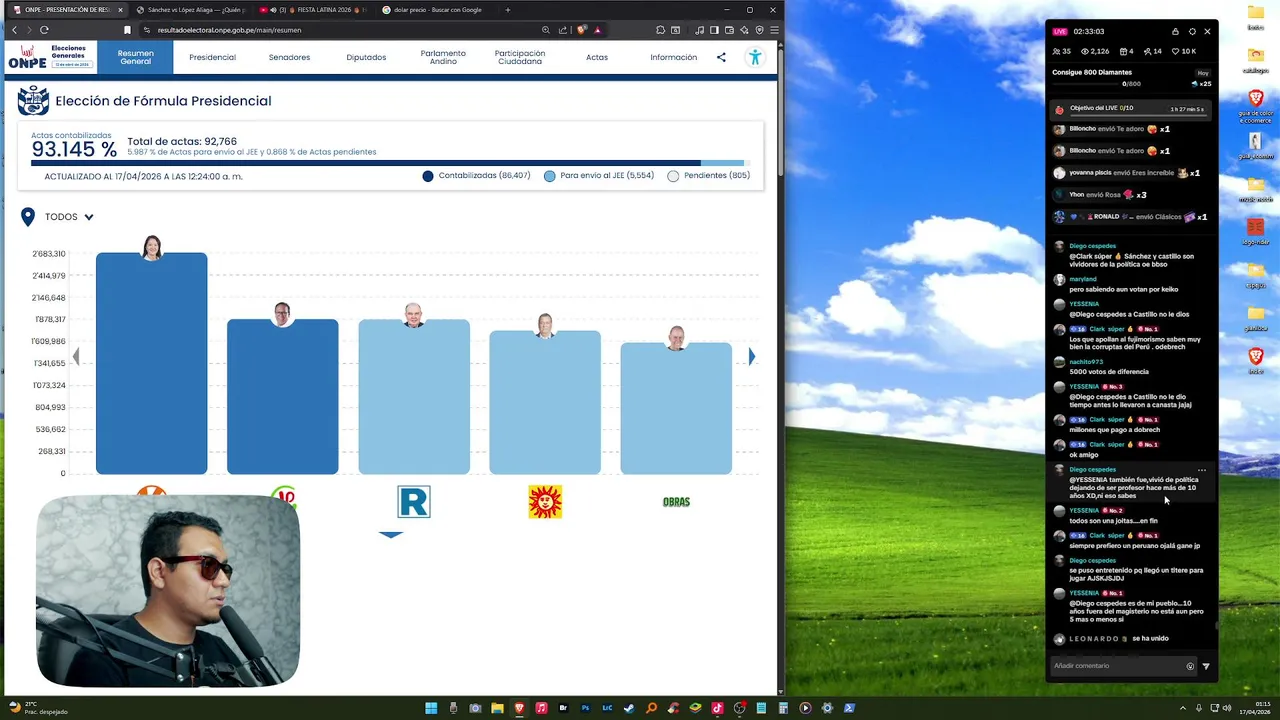
Task: Click the streamer webcam thumbnail
Action: (x=168, y=591)
